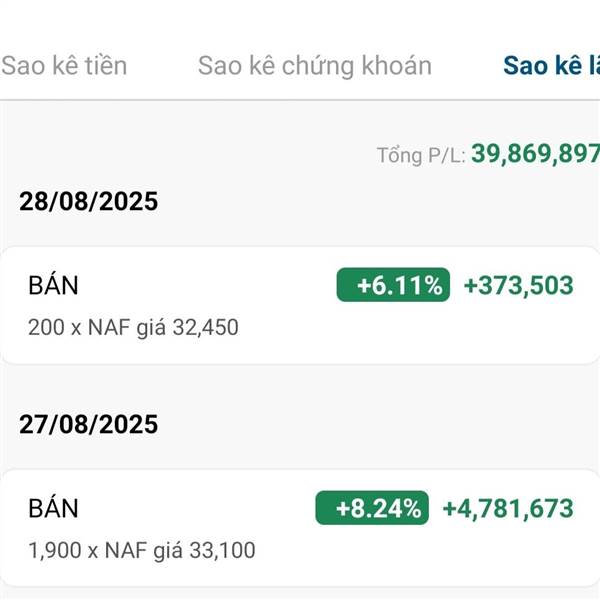This screenshot has height=600, width=600.
Task: Tap the divider line under the tabs
Action: click(300, 100)
